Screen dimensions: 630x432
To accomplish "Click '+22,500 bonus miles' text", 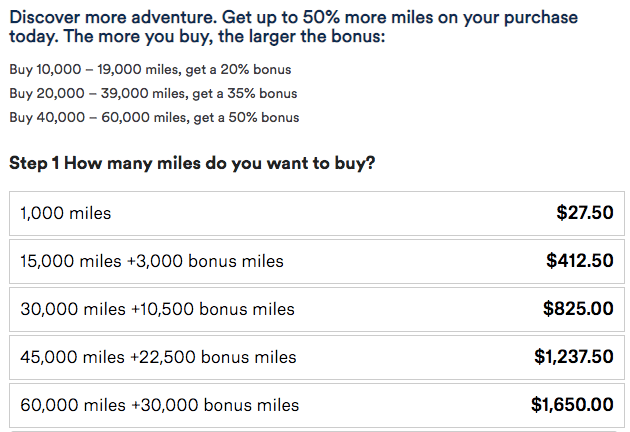I will coord(213,357).
